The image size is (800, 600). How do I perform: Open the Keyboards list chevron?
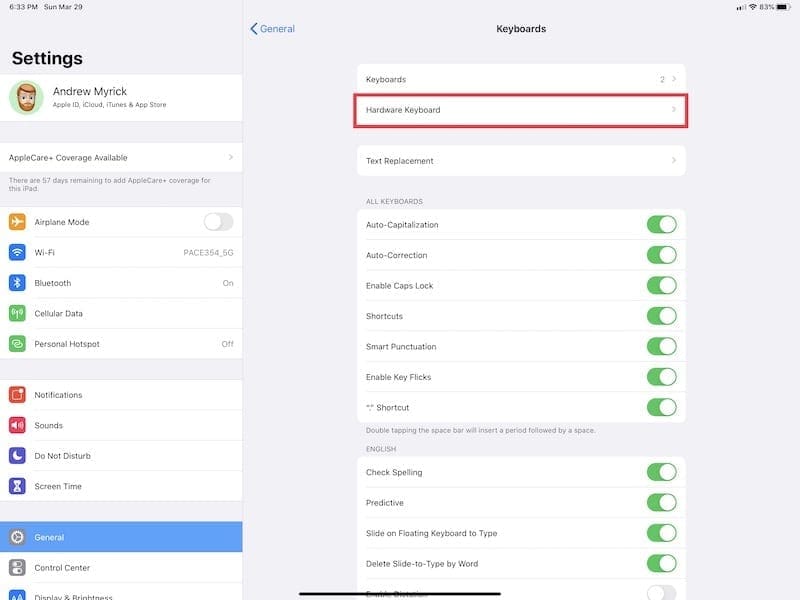(521, 80)
